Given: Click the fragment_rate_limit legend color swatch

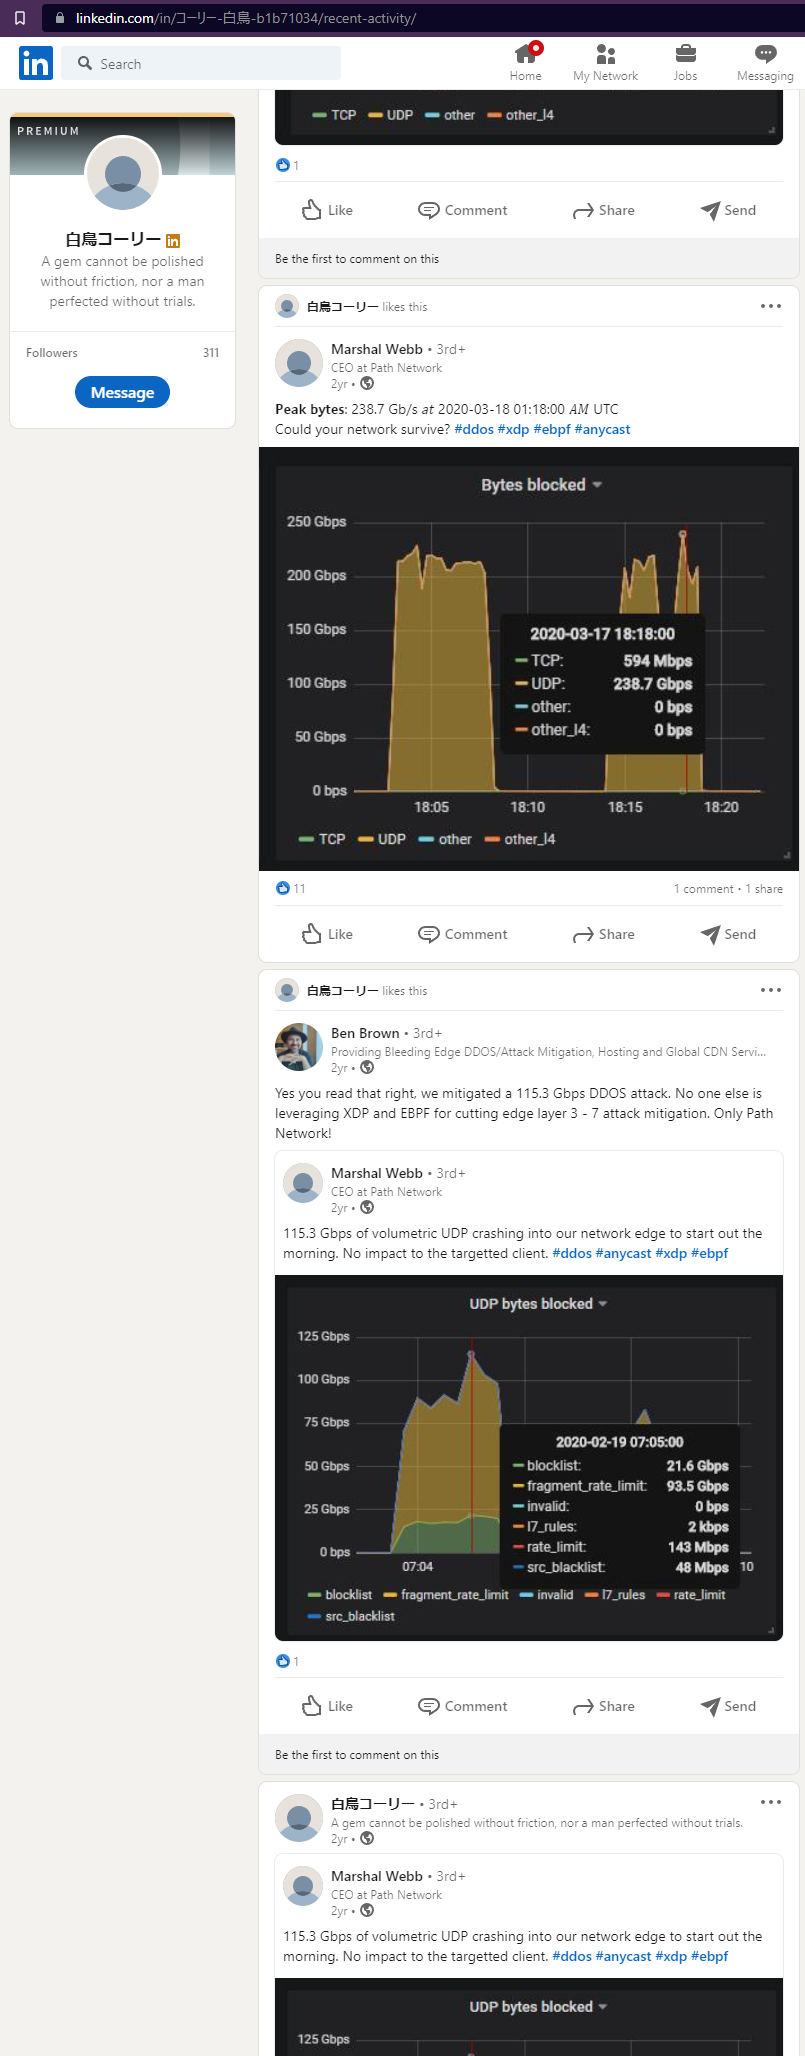Looking at the screenshot, I should click(x=391, y=1595).
